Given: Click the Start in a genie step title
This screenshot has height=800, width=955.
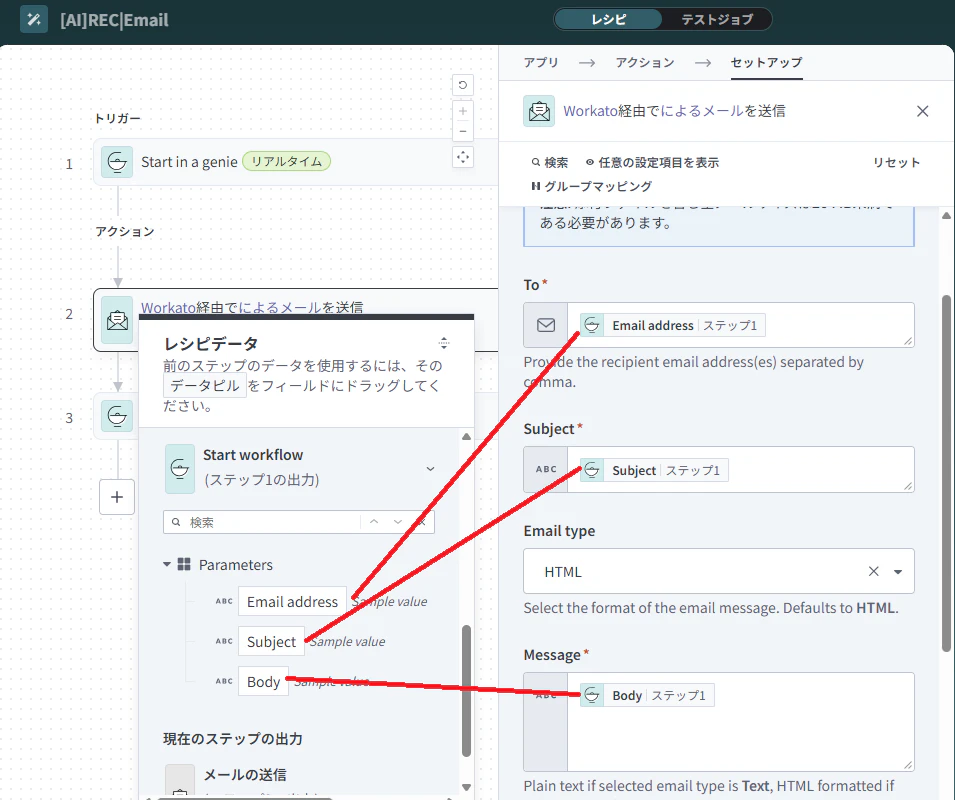Looking at the screenshot, I should click(189, 162).
